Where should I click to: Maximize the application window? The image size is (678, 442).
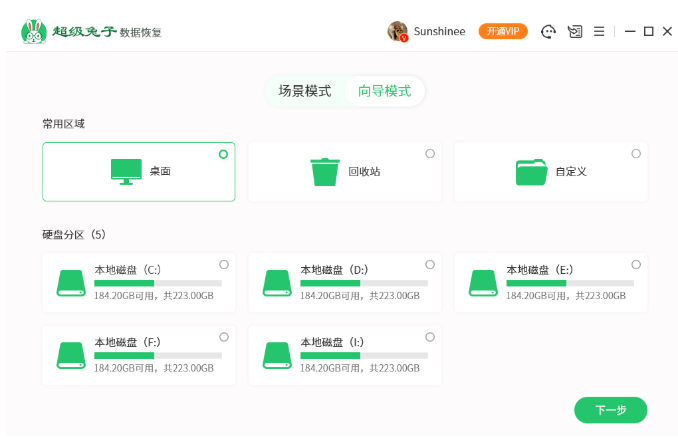point(649,32)
